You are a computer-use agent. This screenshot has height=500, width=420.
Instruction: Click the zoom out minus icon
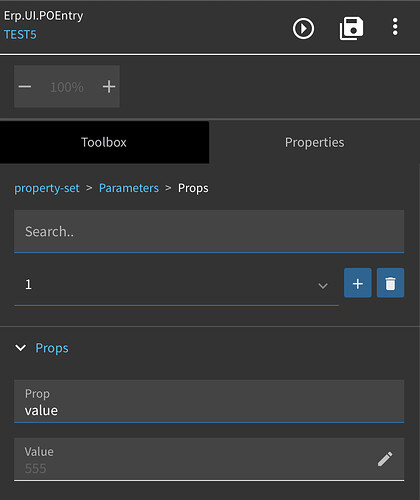(25, 87)
